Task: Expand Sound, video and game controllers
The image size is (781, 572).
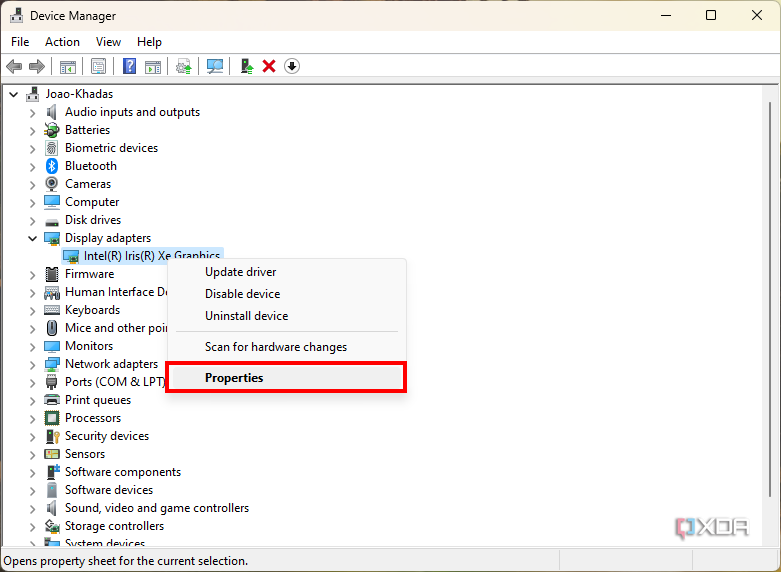Action: pyautogui.click(x=33, y=508)
